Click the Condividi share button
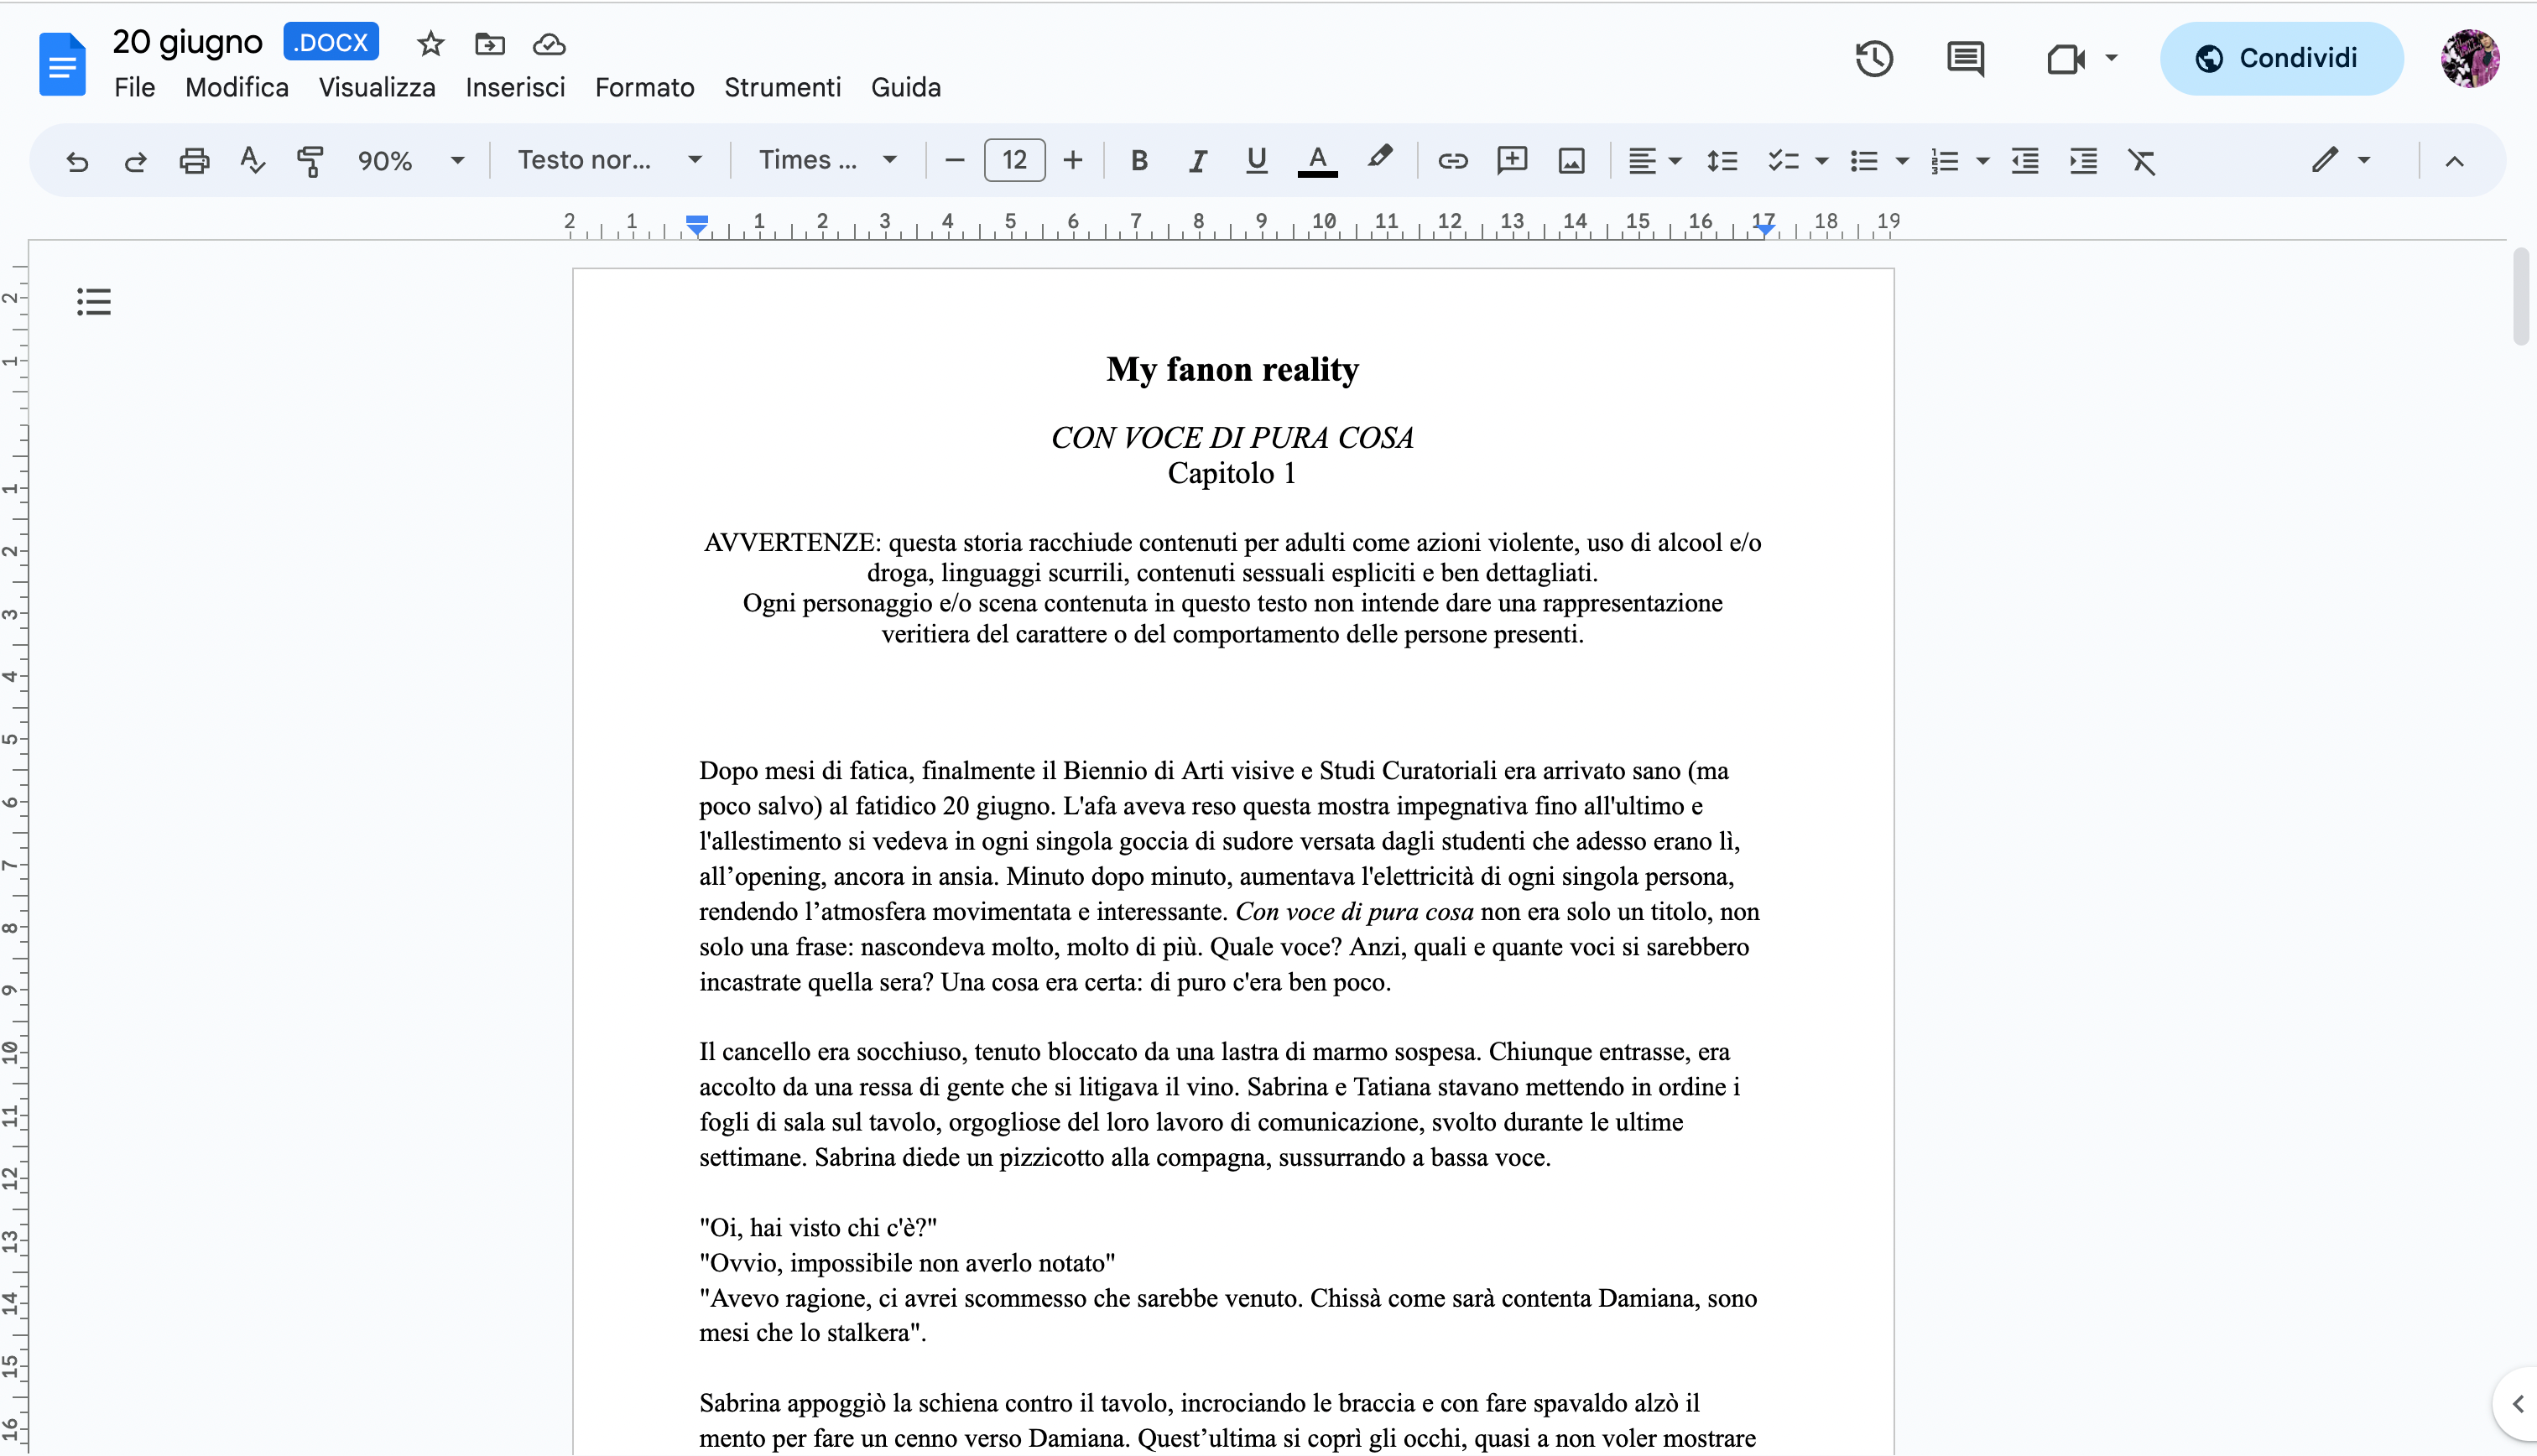This screenshot has width=2537, height=1456. tap(2281, 58)
